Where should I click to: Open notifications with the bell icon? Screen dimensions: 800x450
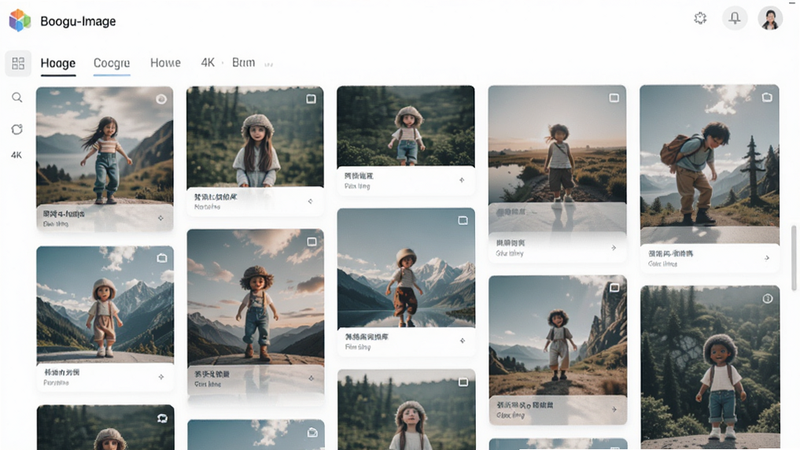(735, 18)
